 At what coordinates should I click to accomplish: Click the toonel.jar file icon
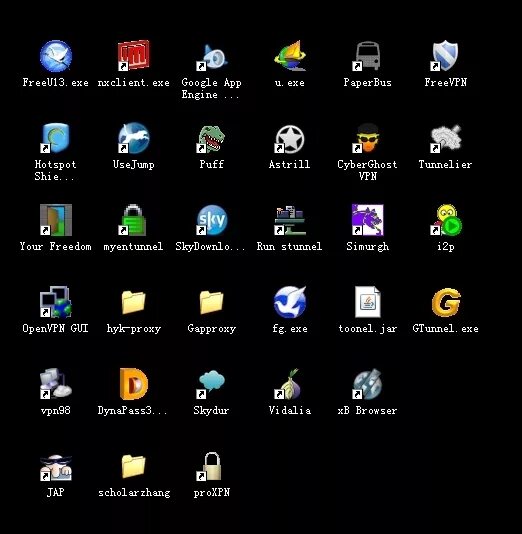[x=367, y=302]
